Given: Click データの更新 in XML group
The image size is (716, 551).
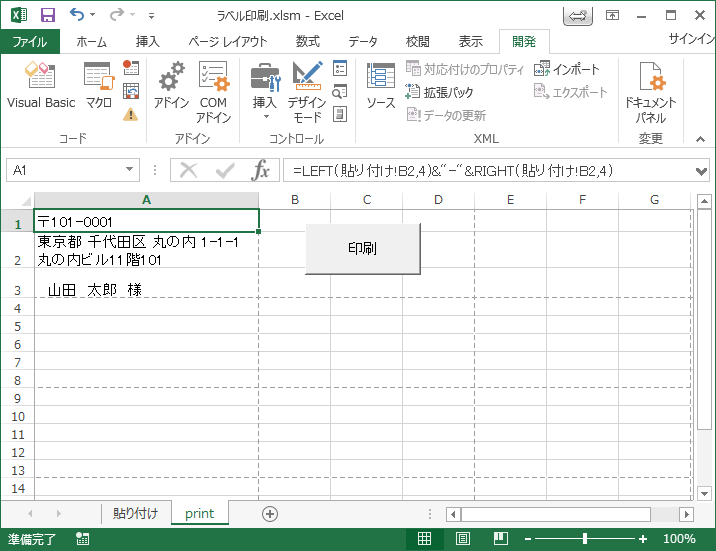Looking at the screenshot, I should click(446, 115).
